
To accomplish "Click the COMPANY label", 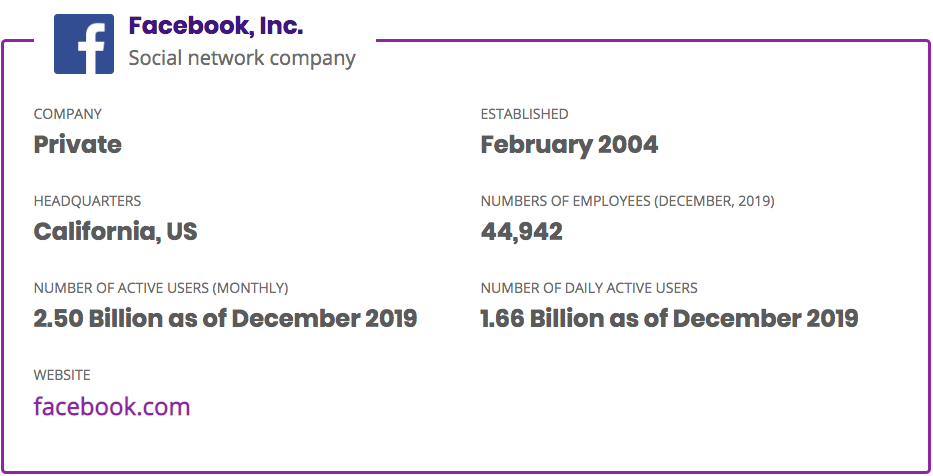I will (x=68, y=114).
